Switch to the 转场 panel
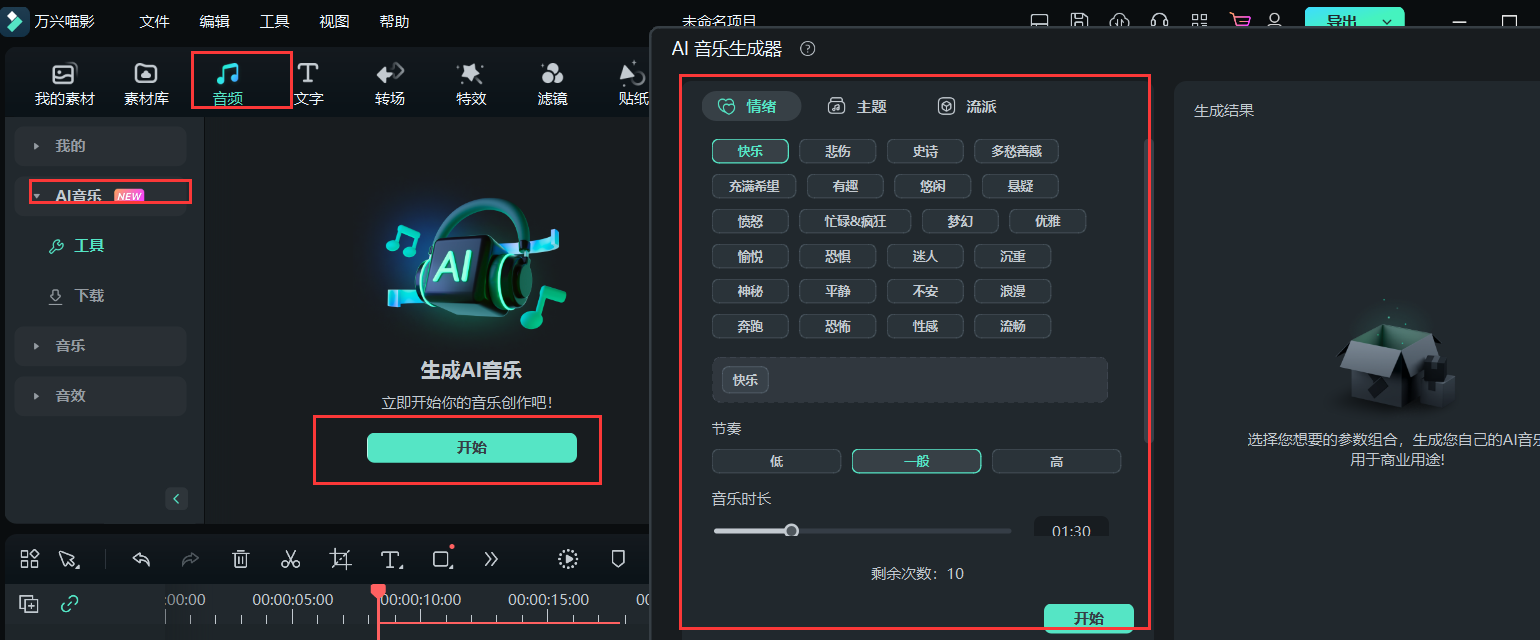Screen dimensions: 1540x640 pos(389,80)
